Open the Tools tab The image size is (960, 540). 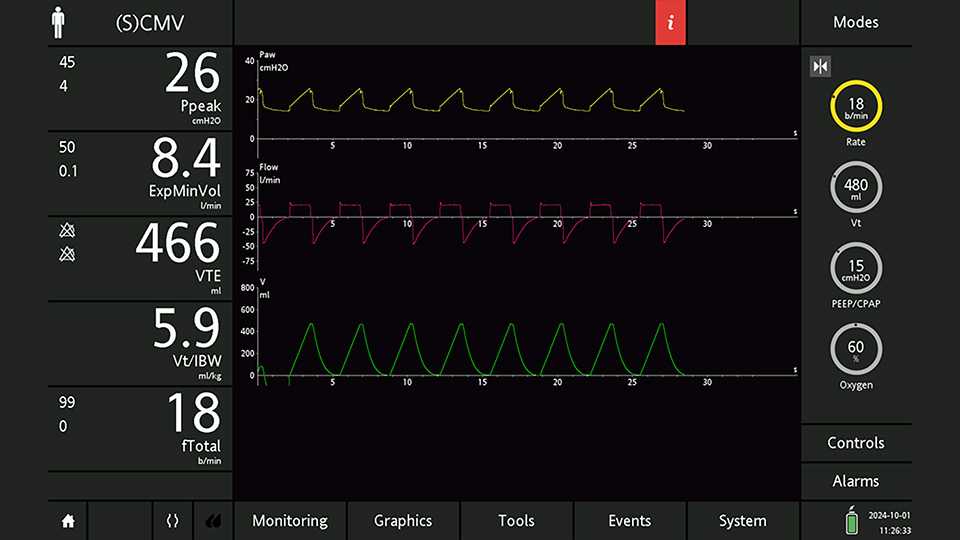coord(516,521)
